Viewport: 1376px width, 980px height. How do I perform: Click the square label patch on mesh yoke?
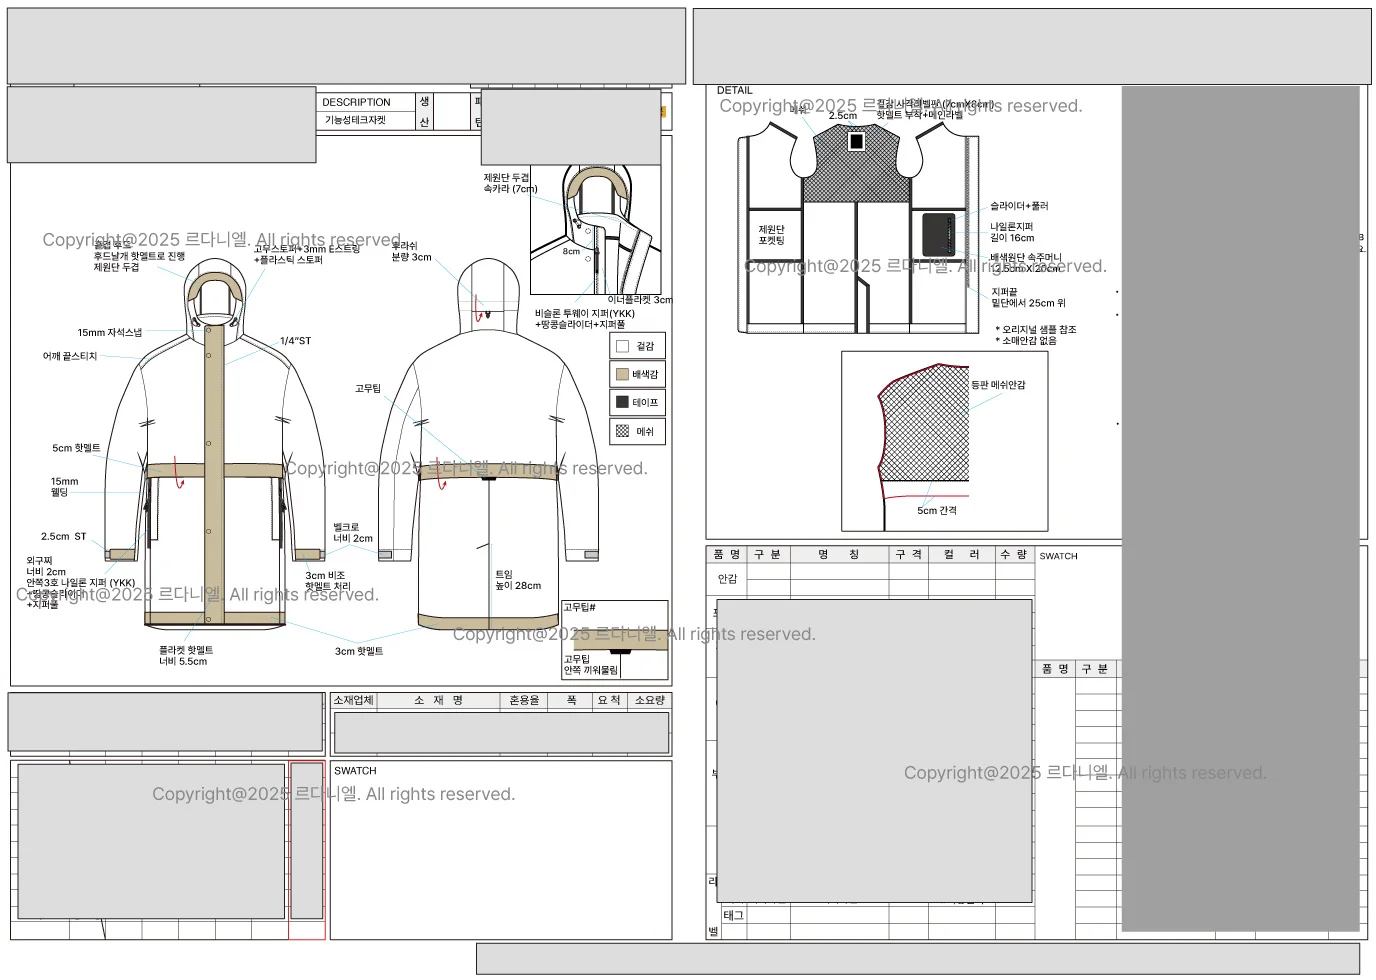pyautogui.click(x=856, y=142)
